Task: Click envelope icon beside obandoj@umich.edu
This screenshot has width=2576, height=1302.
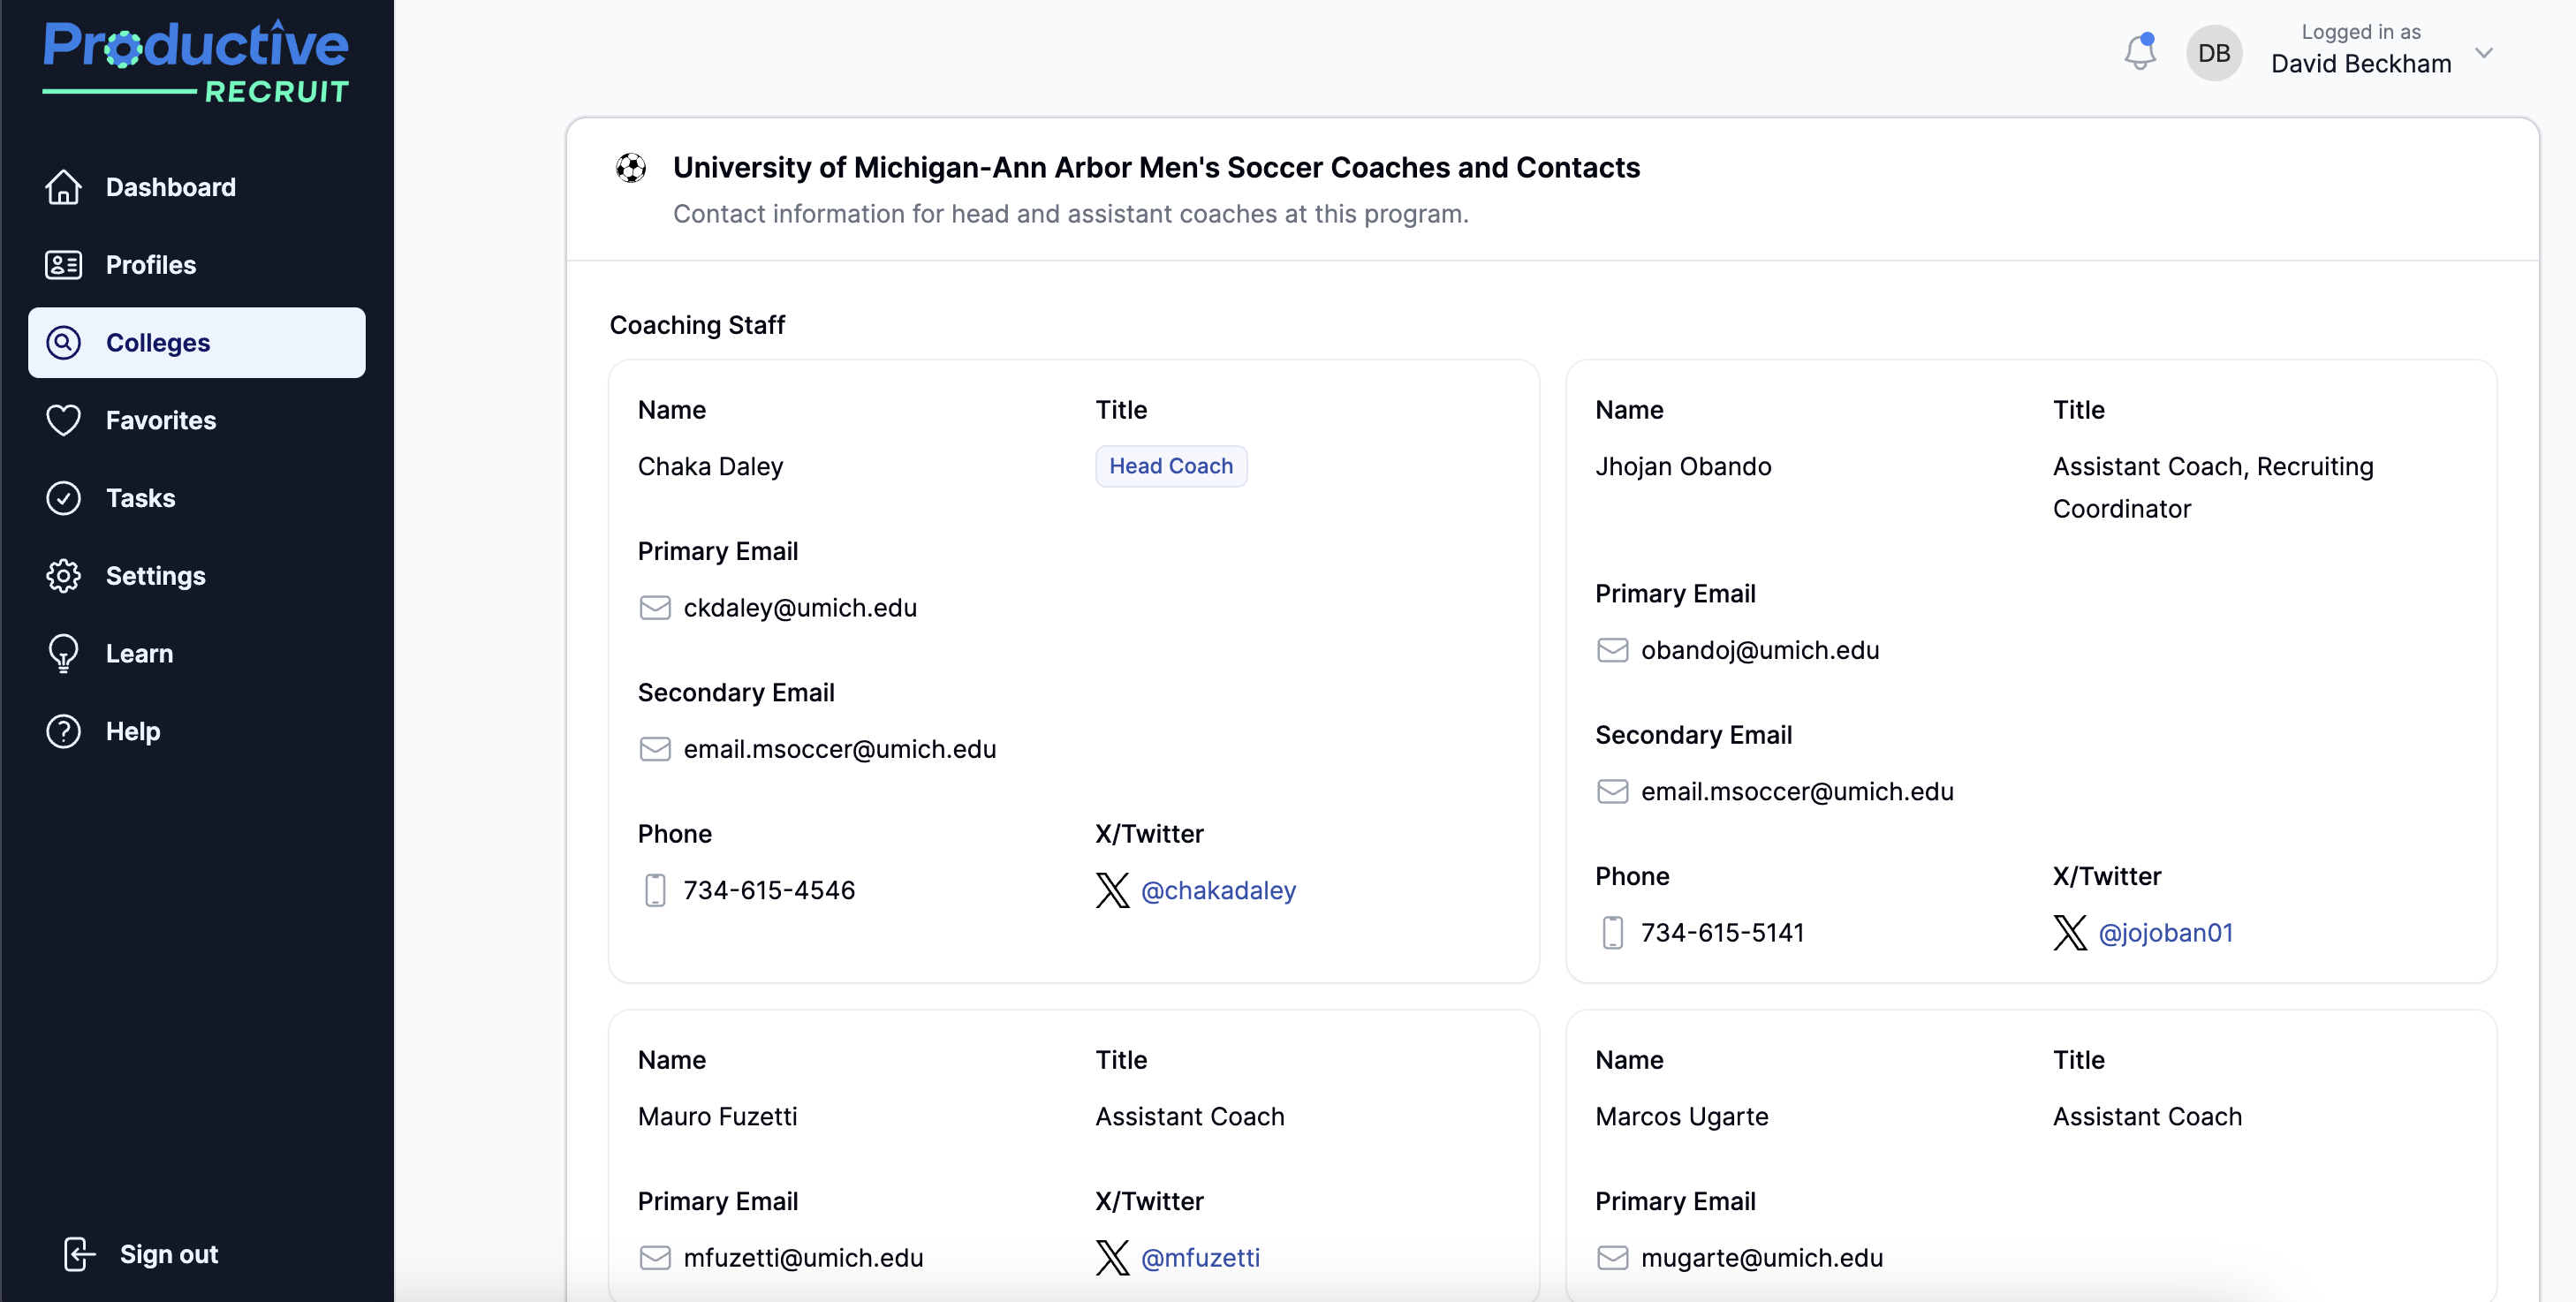Action: [x=1613, y=650]
